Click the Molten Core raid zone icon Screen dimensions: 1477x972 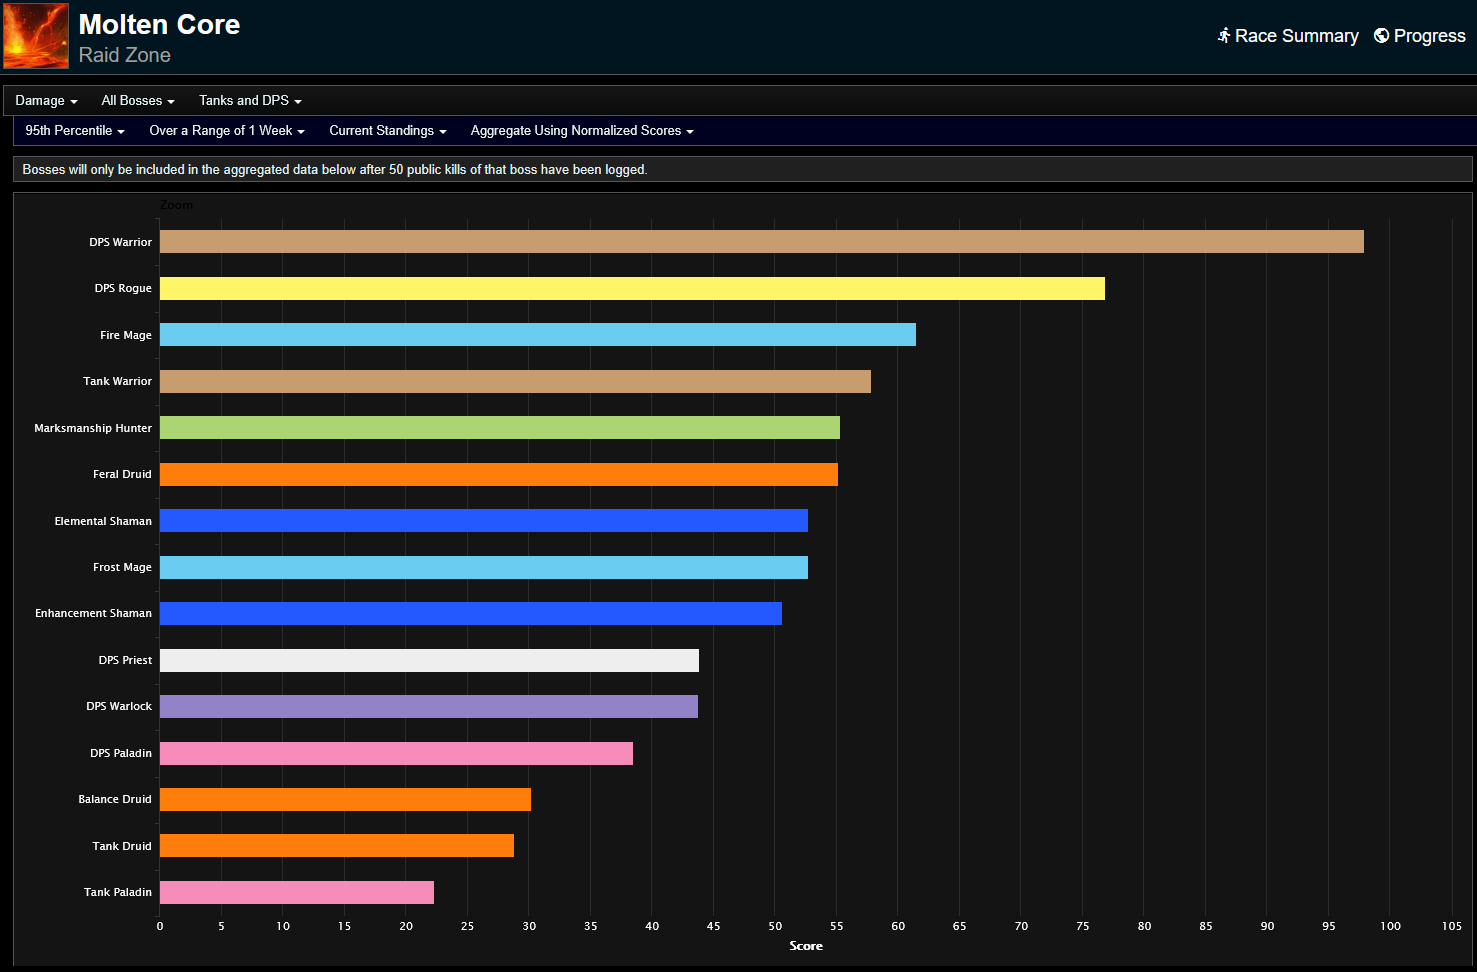35,35
